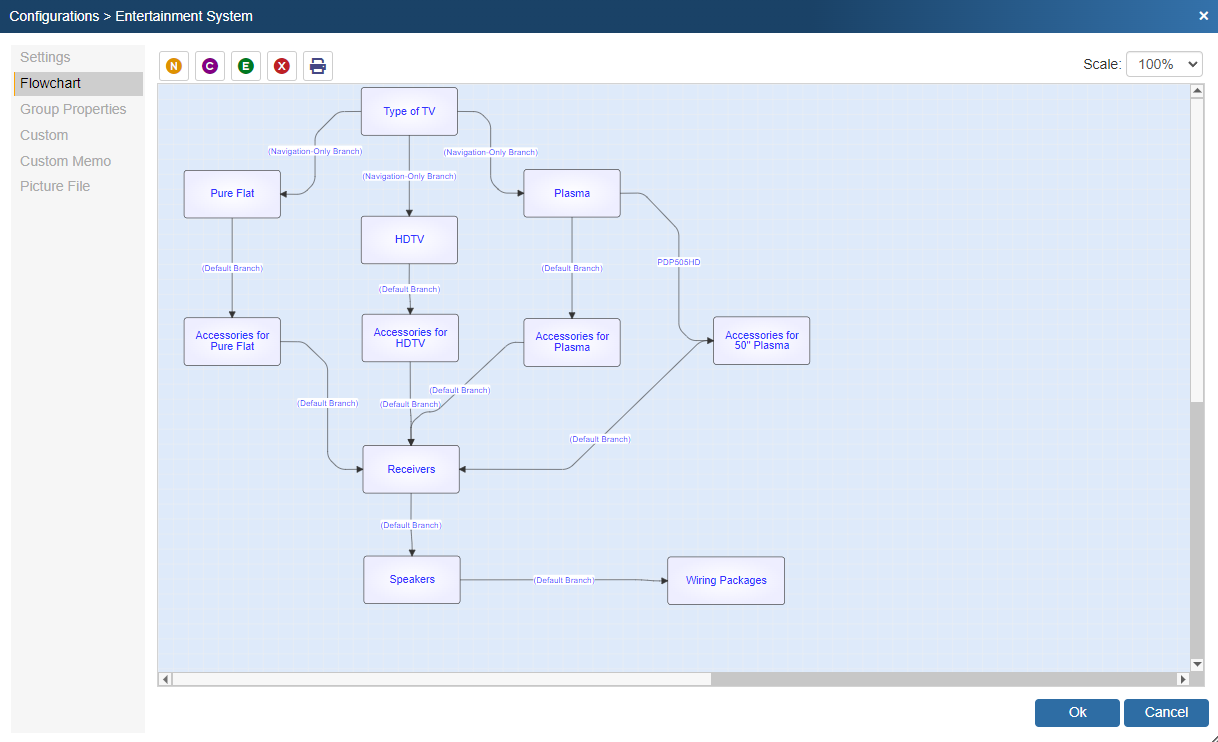Open the Custom Memo section
1218x742 pixels.
point(65,161)
